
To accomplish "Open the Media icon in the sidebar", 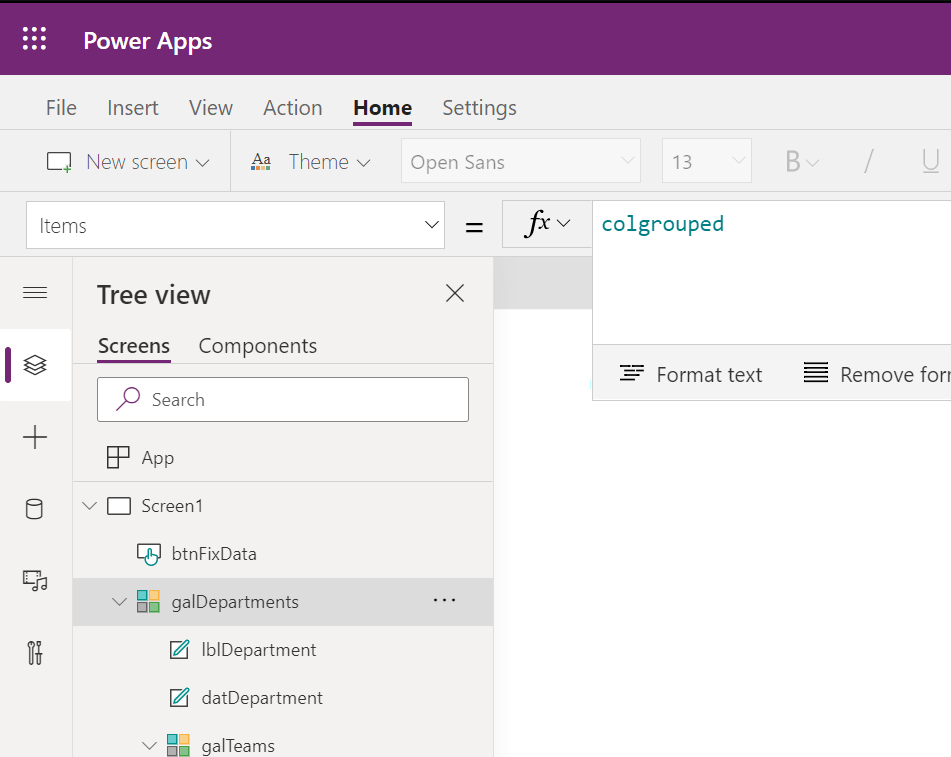I will coord(35,580).
